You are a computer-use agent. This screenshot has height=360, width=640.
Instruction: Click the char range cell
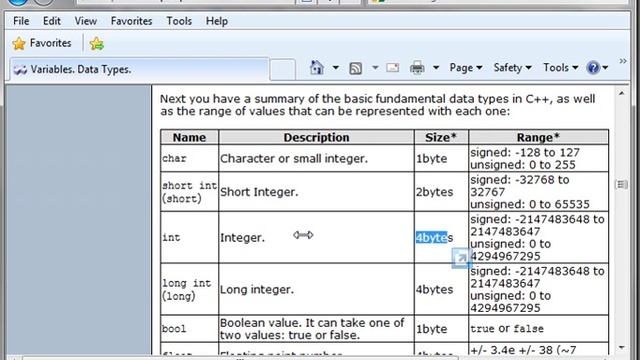click(538, 158)
